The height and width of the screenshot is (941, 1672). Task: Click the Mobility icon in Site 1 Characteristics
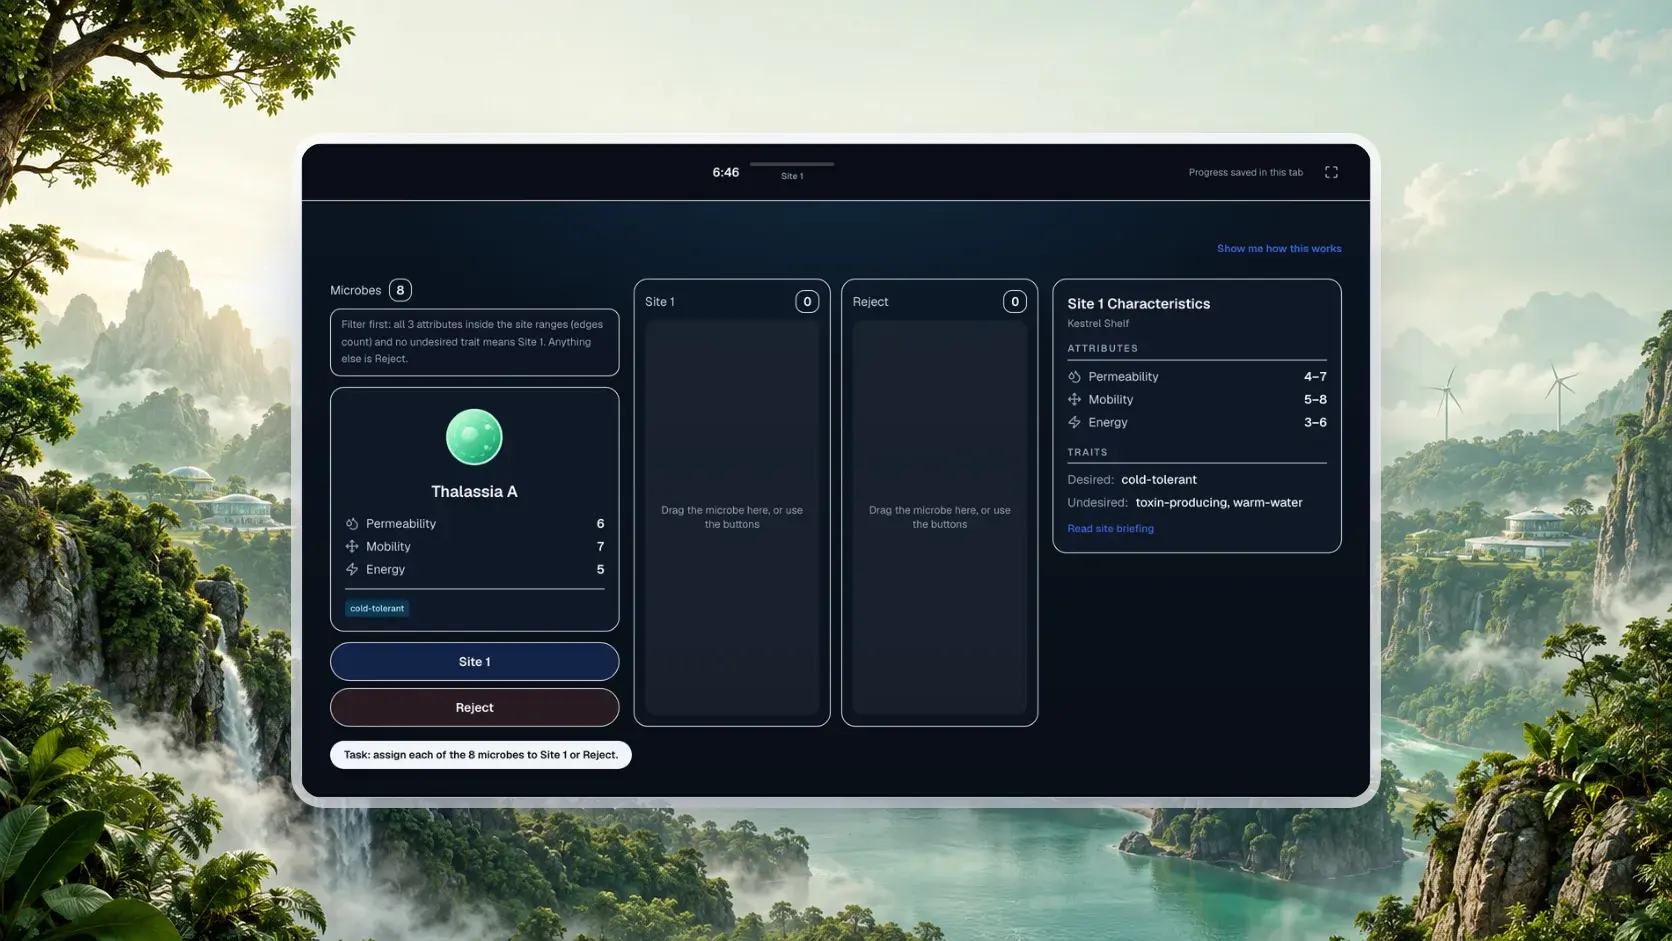[1074, 399]
